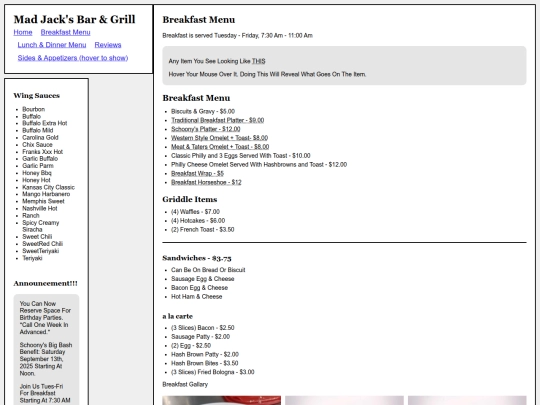Viewport: 540px width, 405px height.
Task: Click Sausage Egg & Cheese sandwich
Action: (x=202, y=279)
